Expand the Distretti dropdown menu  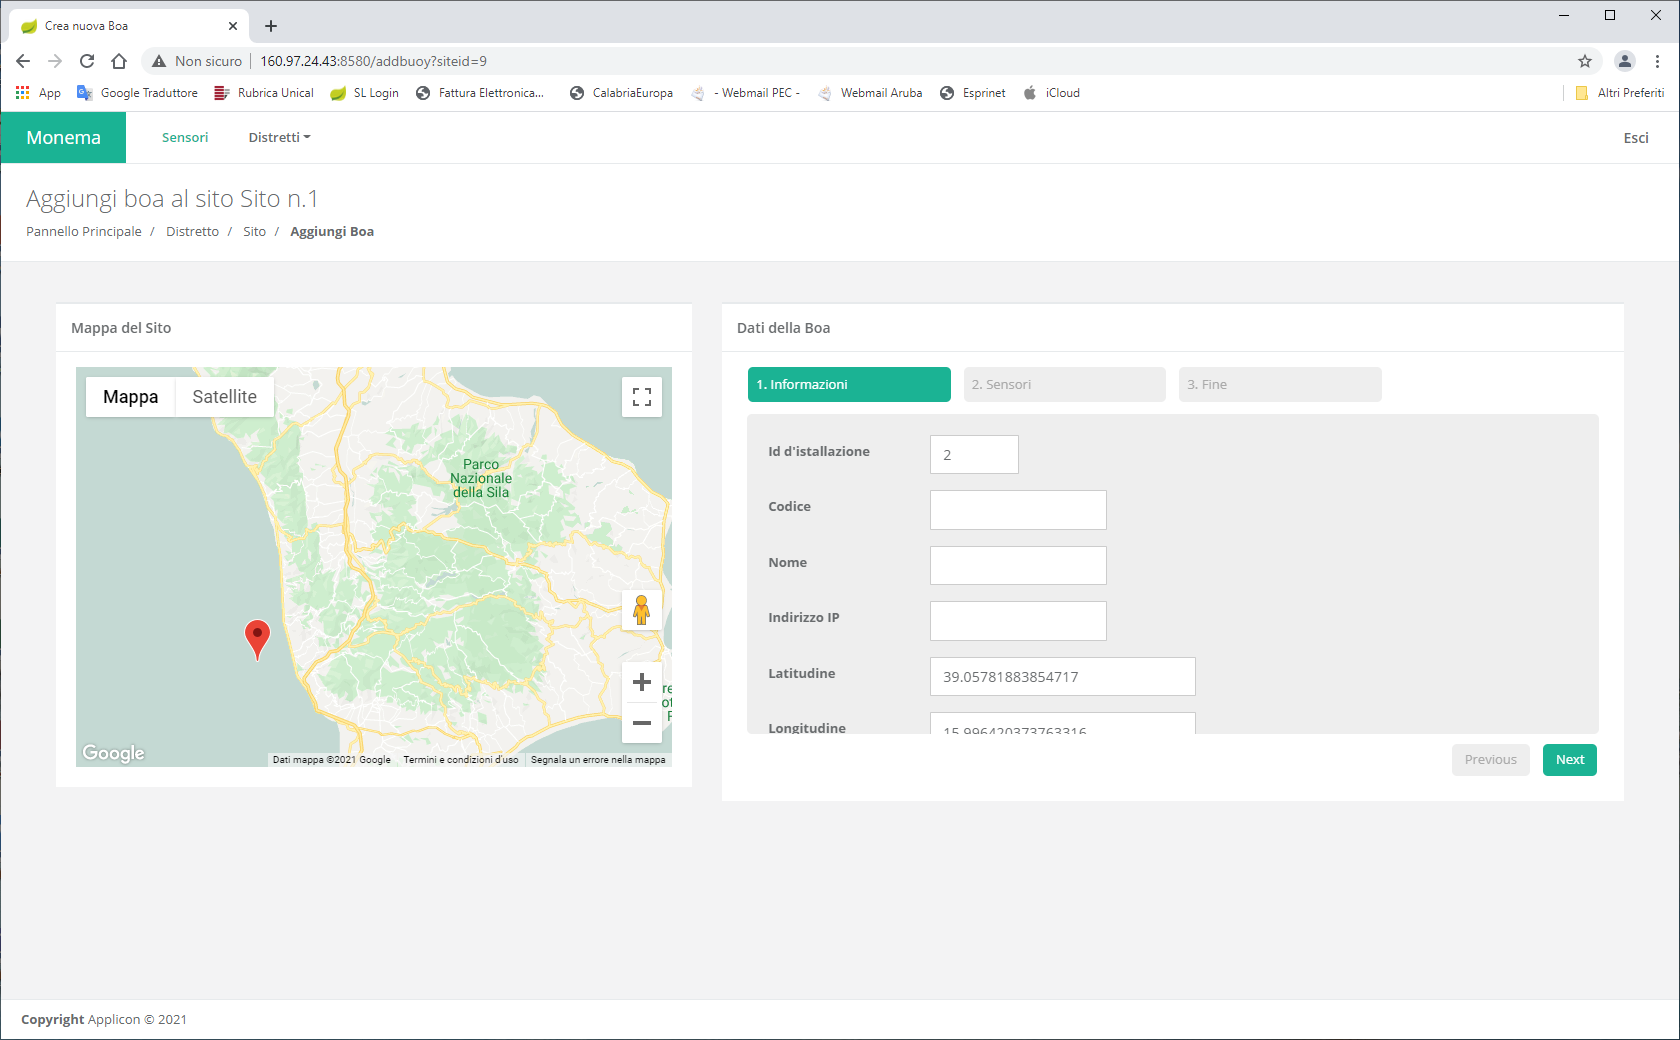pyautogui.click(x=279, y=137)
